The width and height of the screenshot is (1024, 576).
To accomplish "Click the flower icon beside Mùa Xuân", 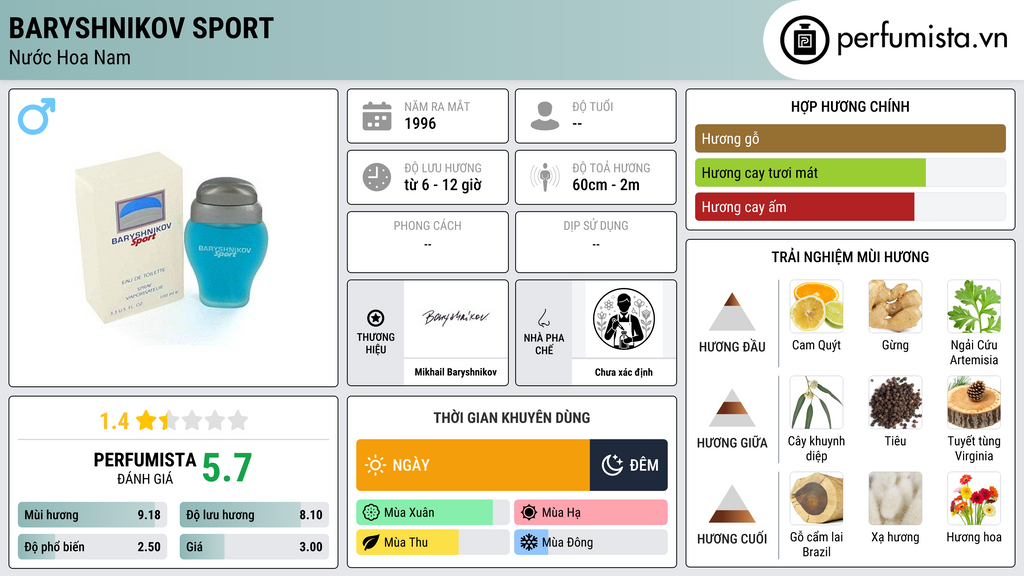I will tap(371, 513).
